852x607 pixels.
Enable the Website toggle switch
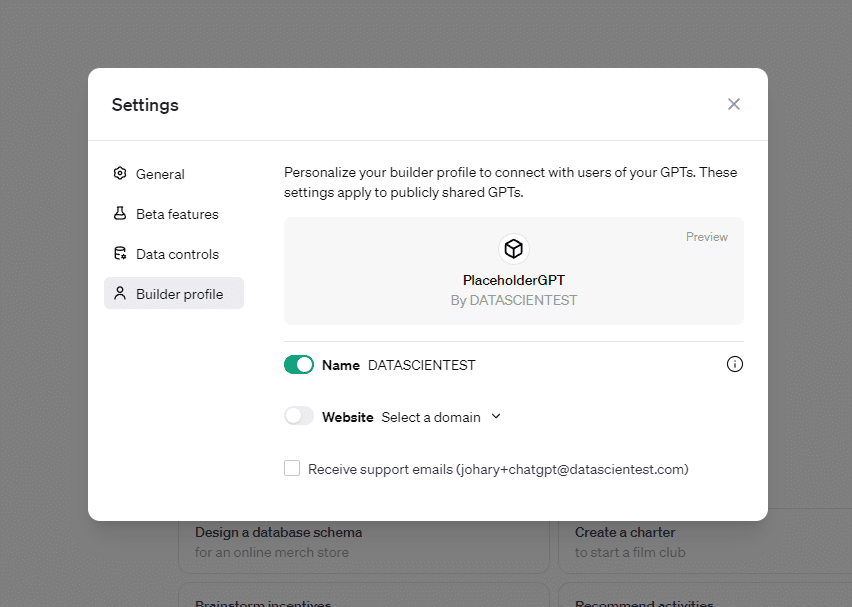click(x=299, y=416)
